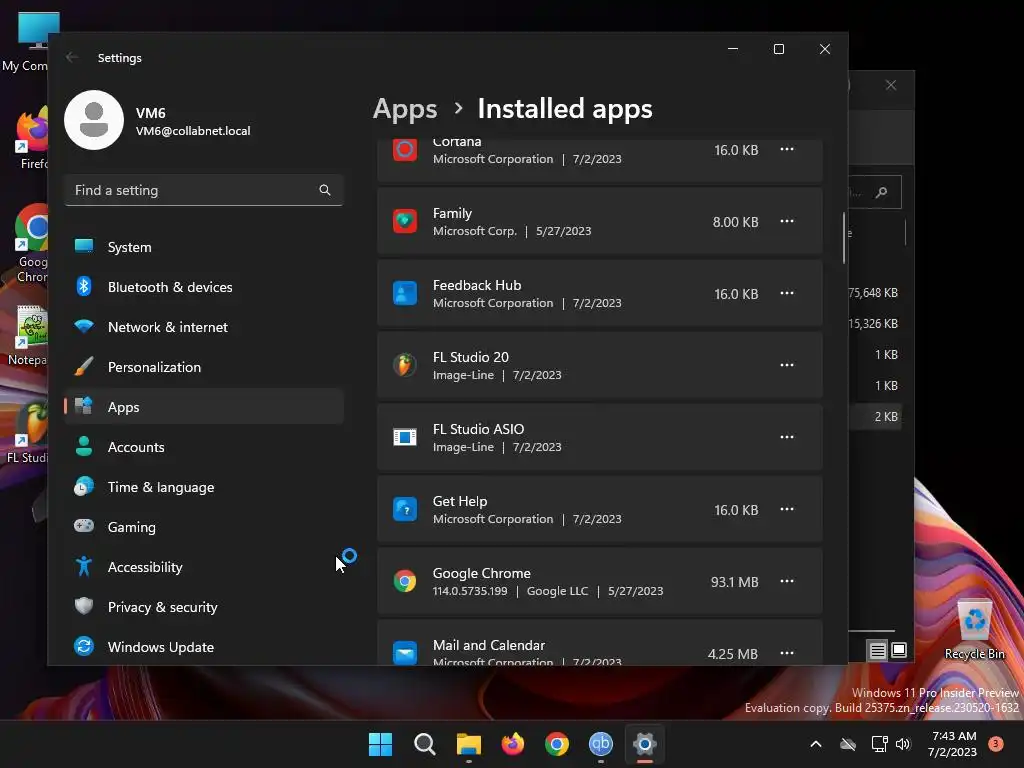Open more options for Mail and Calendar

(787, 653)
